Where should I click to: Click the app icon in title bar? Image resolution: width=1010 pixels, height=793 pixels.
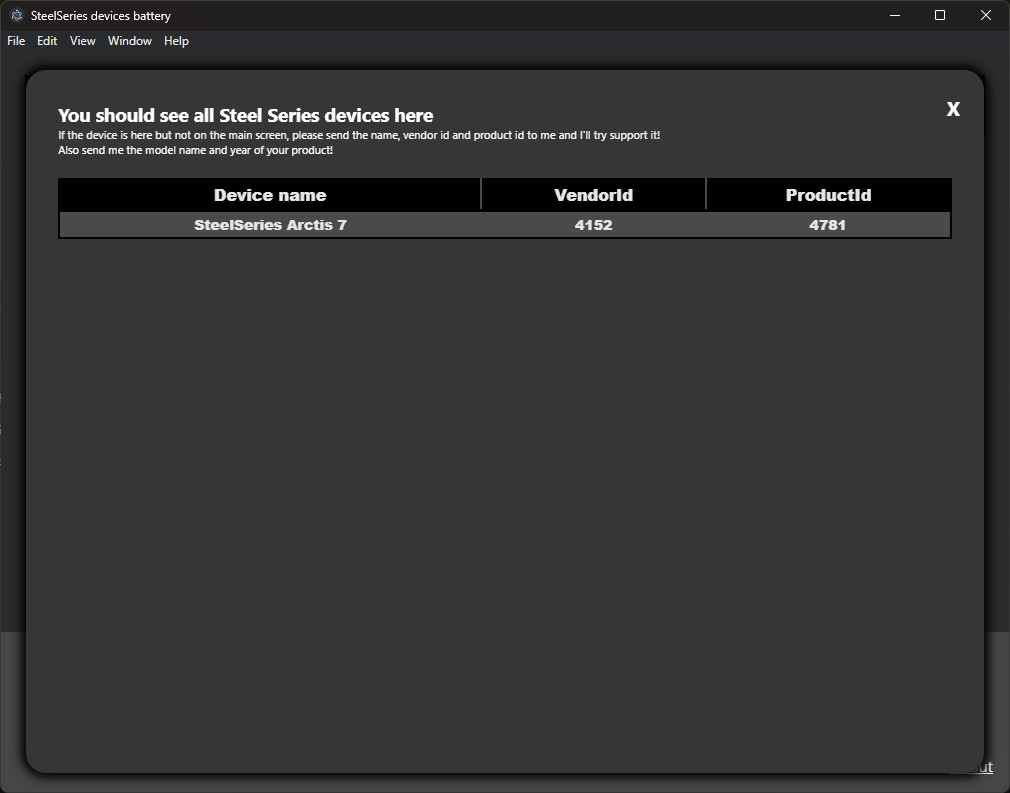[x=17, y=15]
